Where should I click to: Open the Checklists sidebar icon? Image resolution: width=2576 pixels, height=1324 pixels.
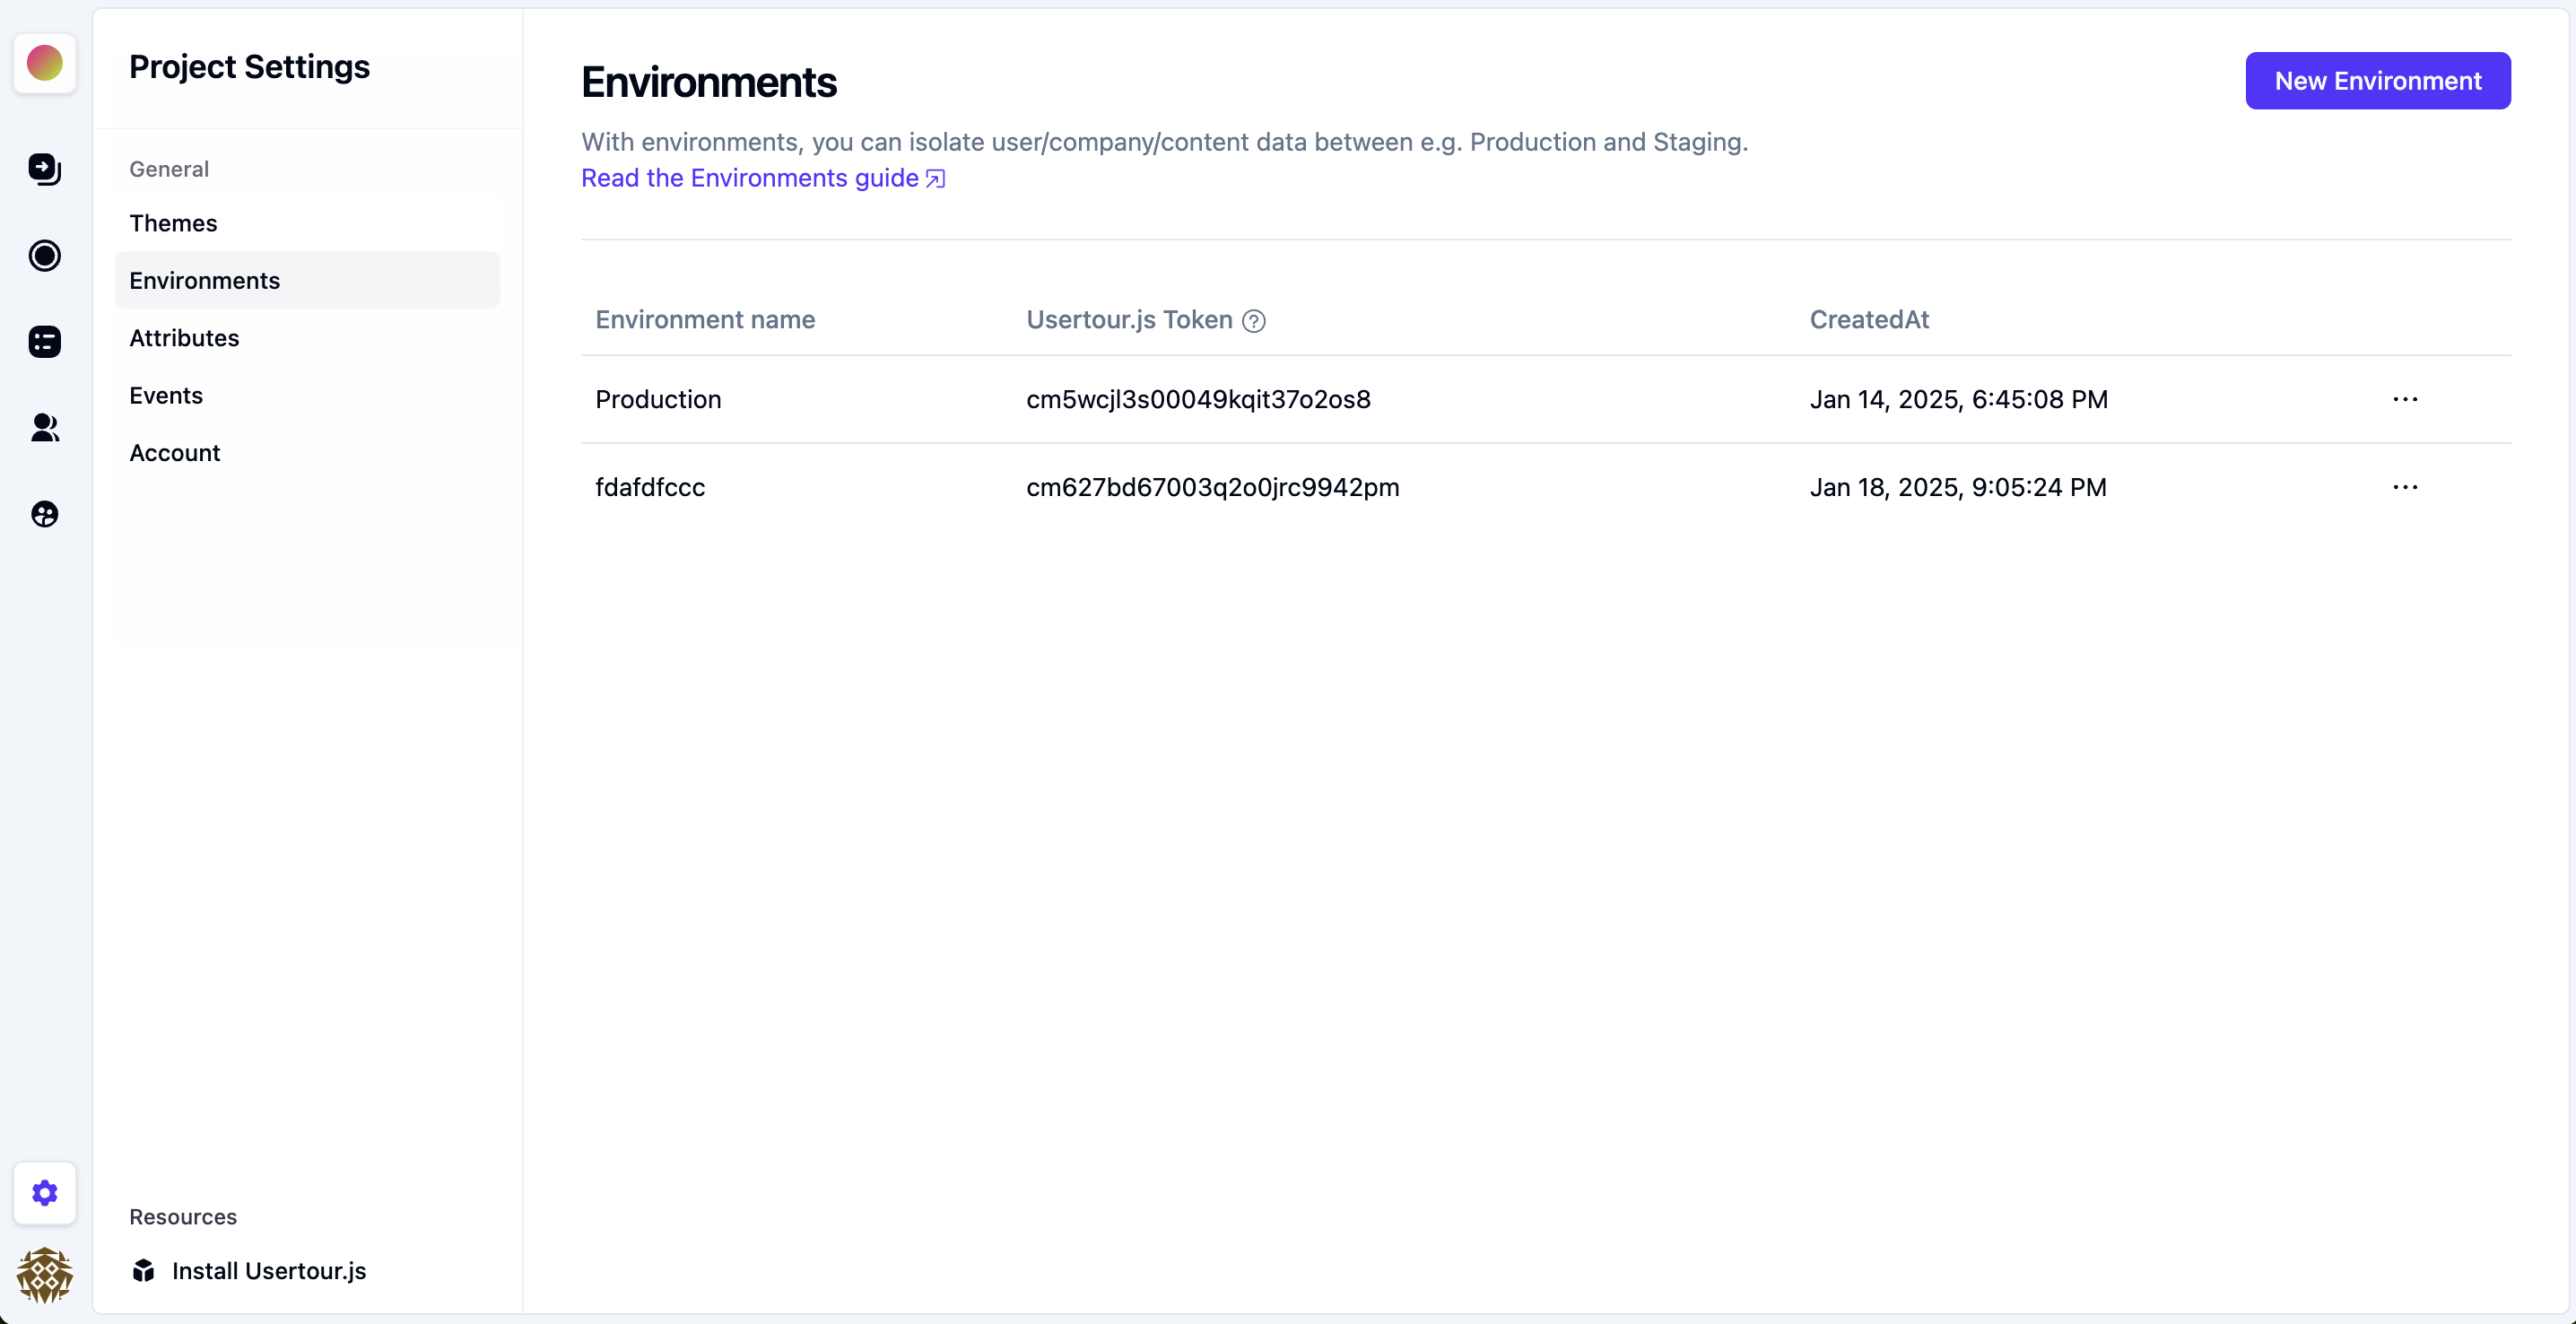click(44, 342)
